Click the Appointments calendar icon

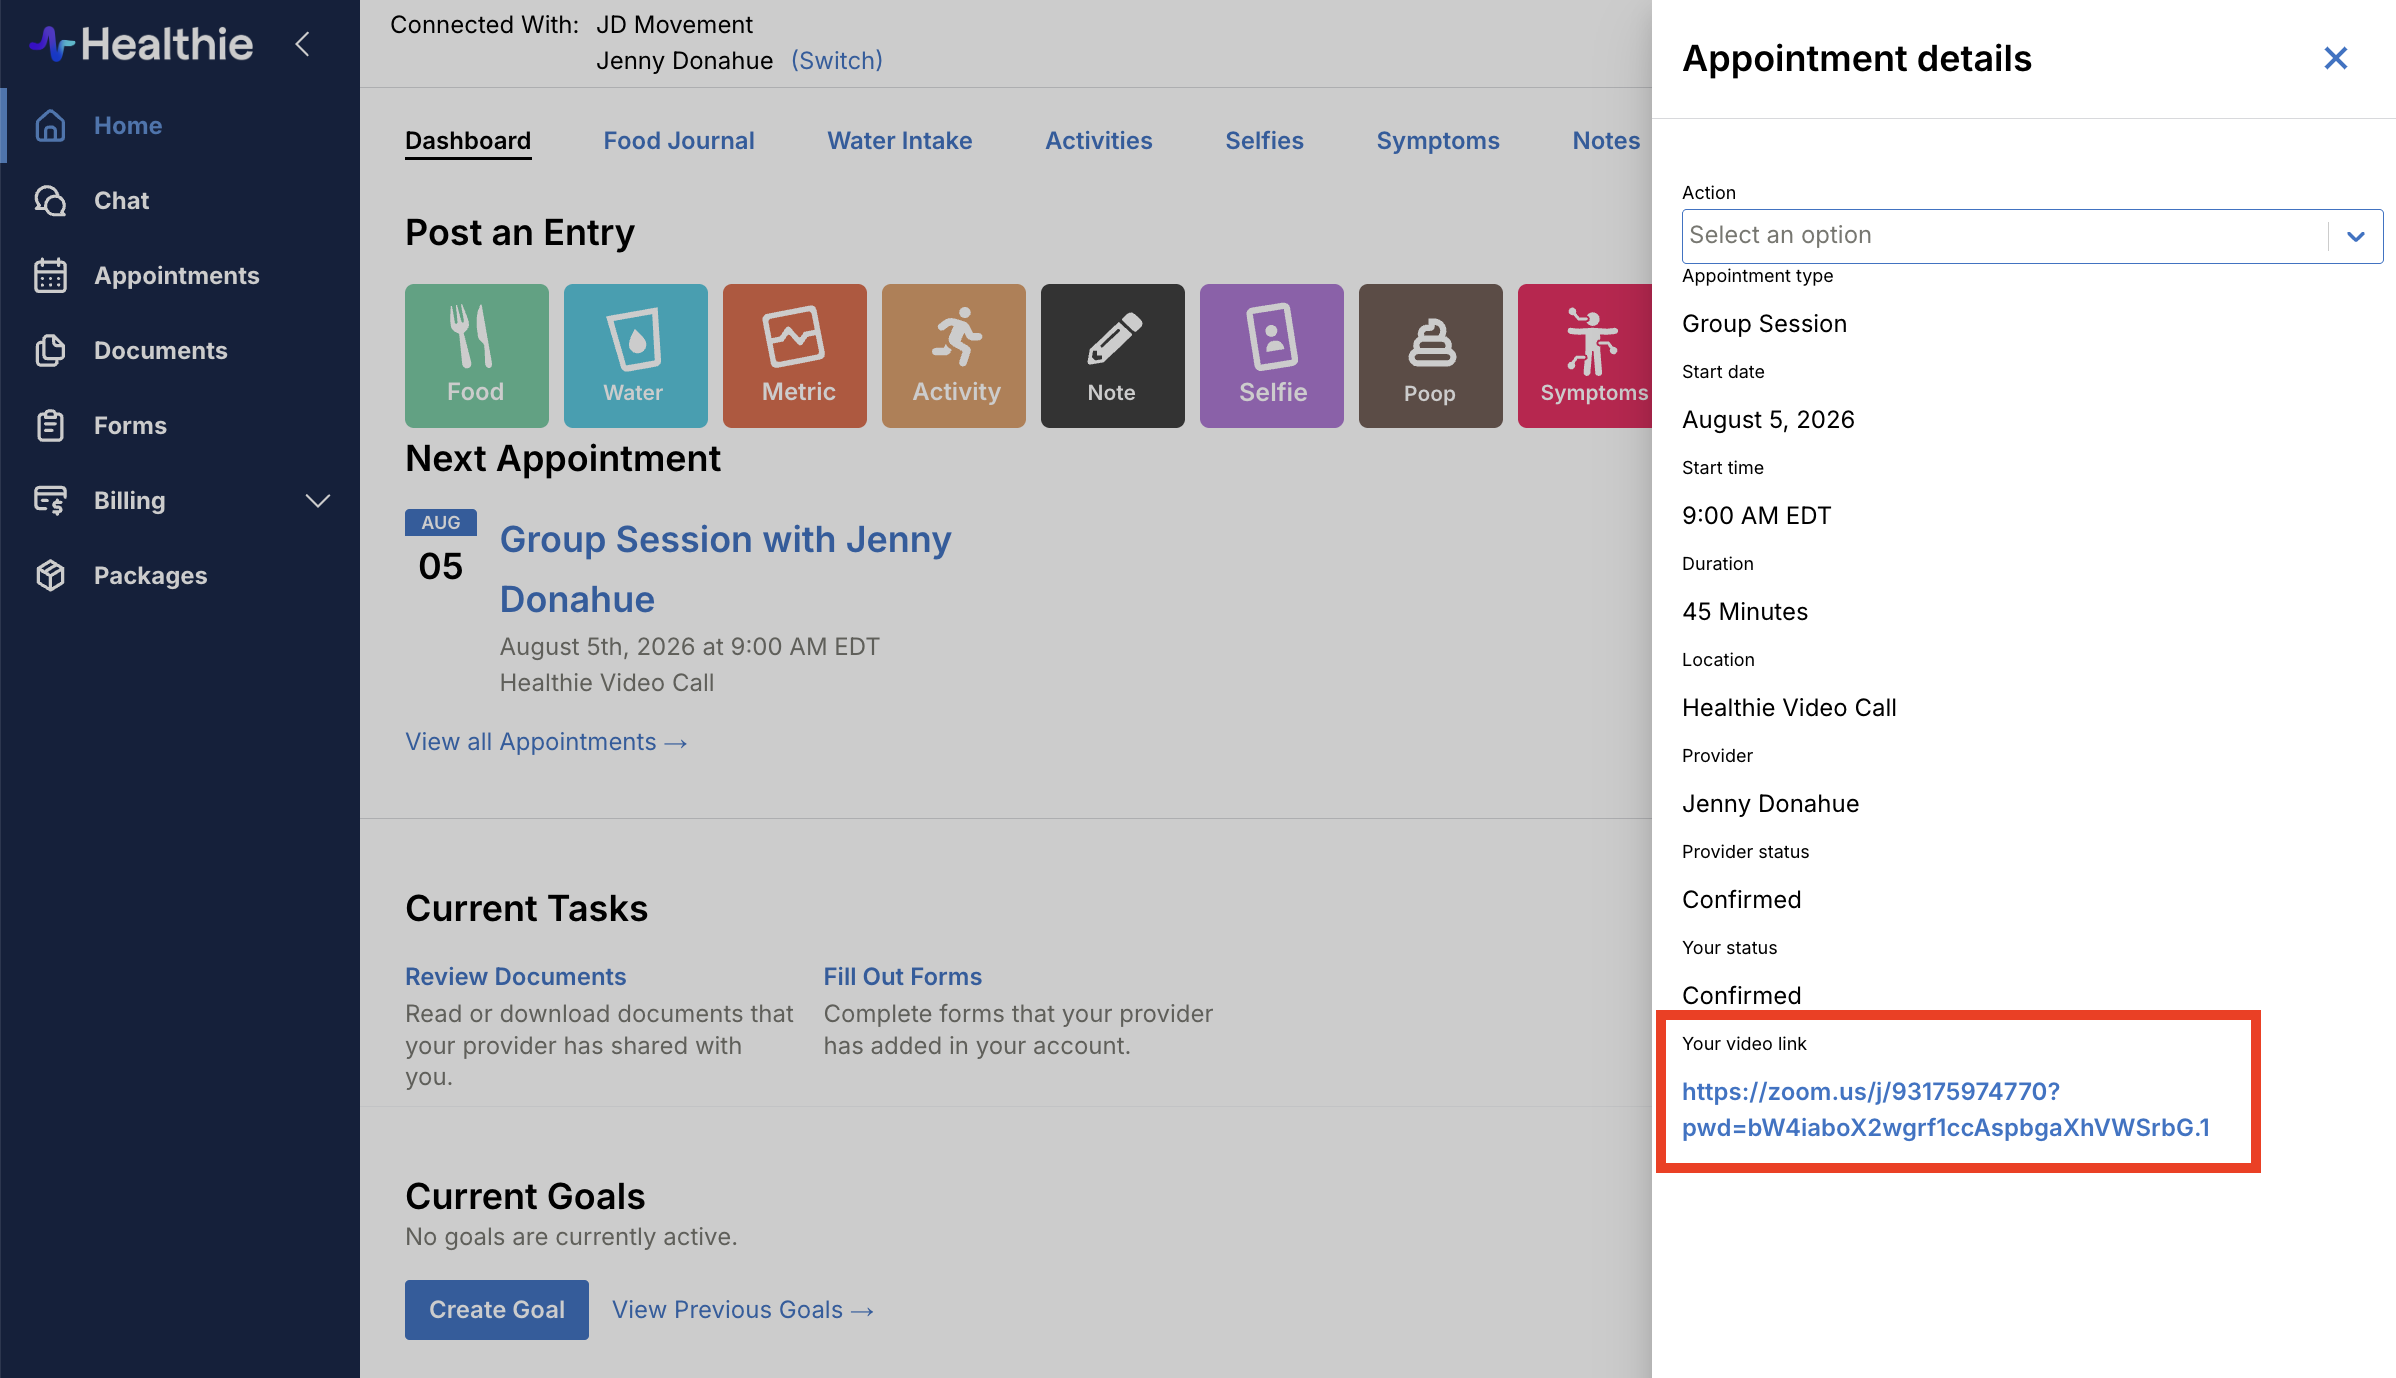point(50,276)
